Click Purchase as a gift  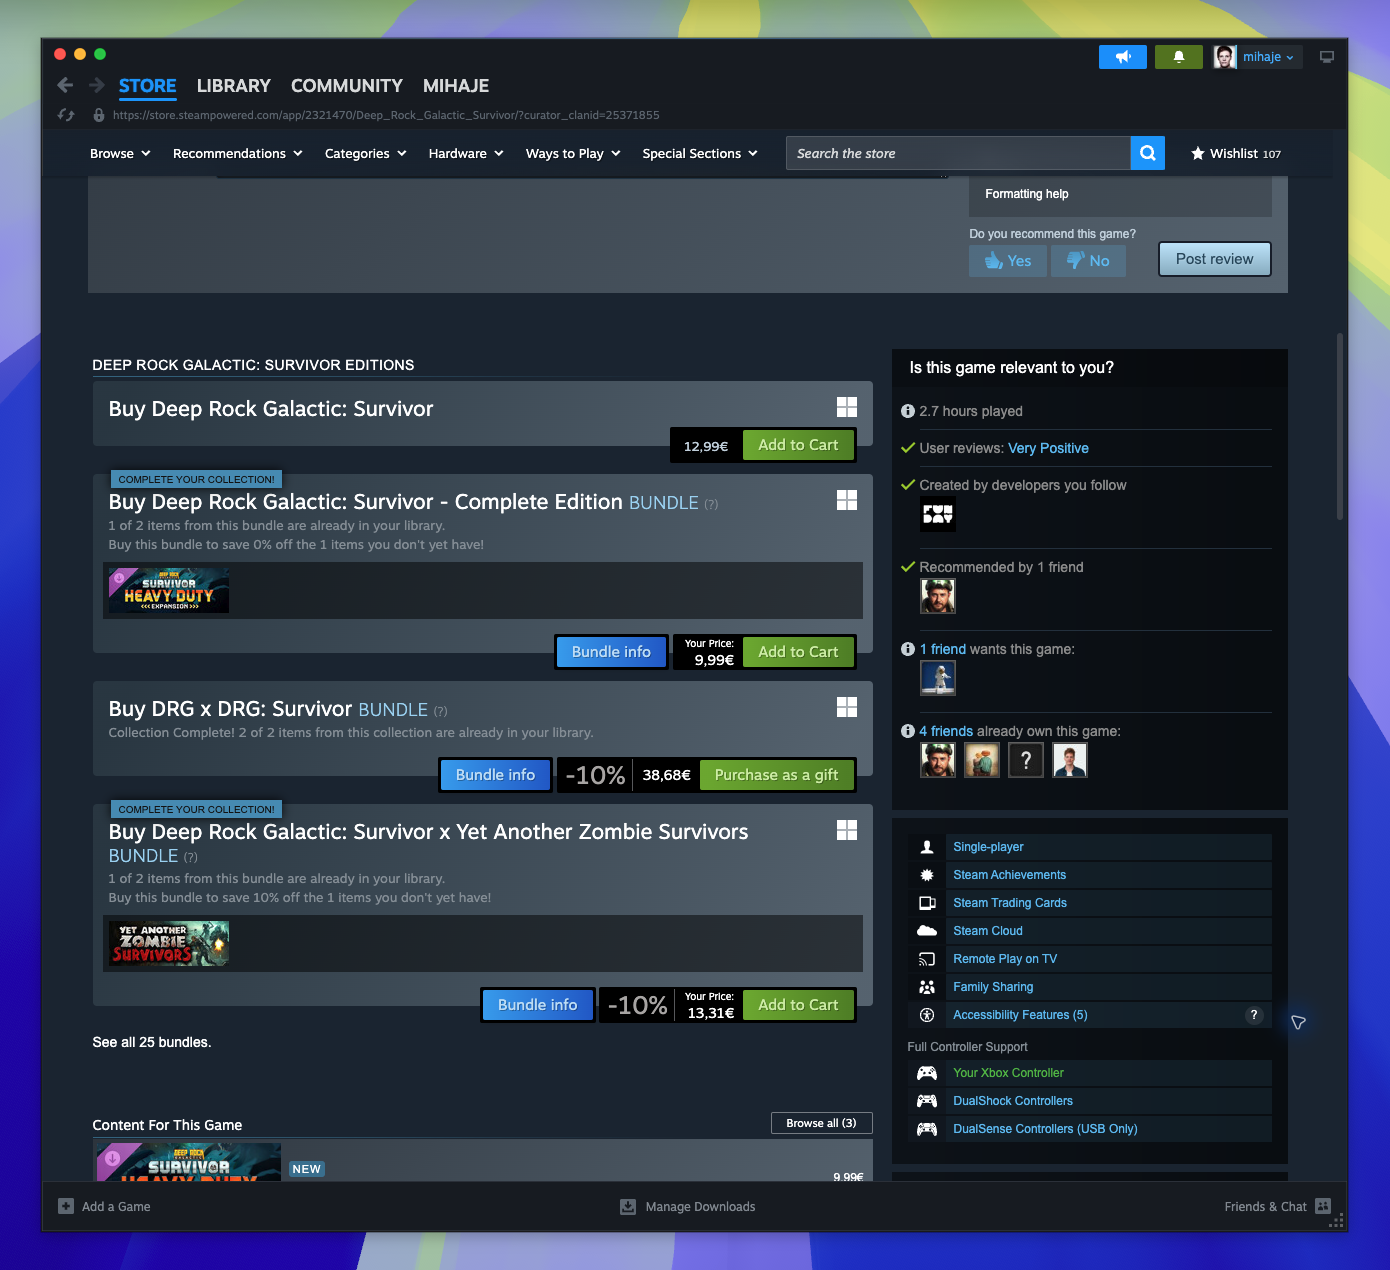click(777, 775)
